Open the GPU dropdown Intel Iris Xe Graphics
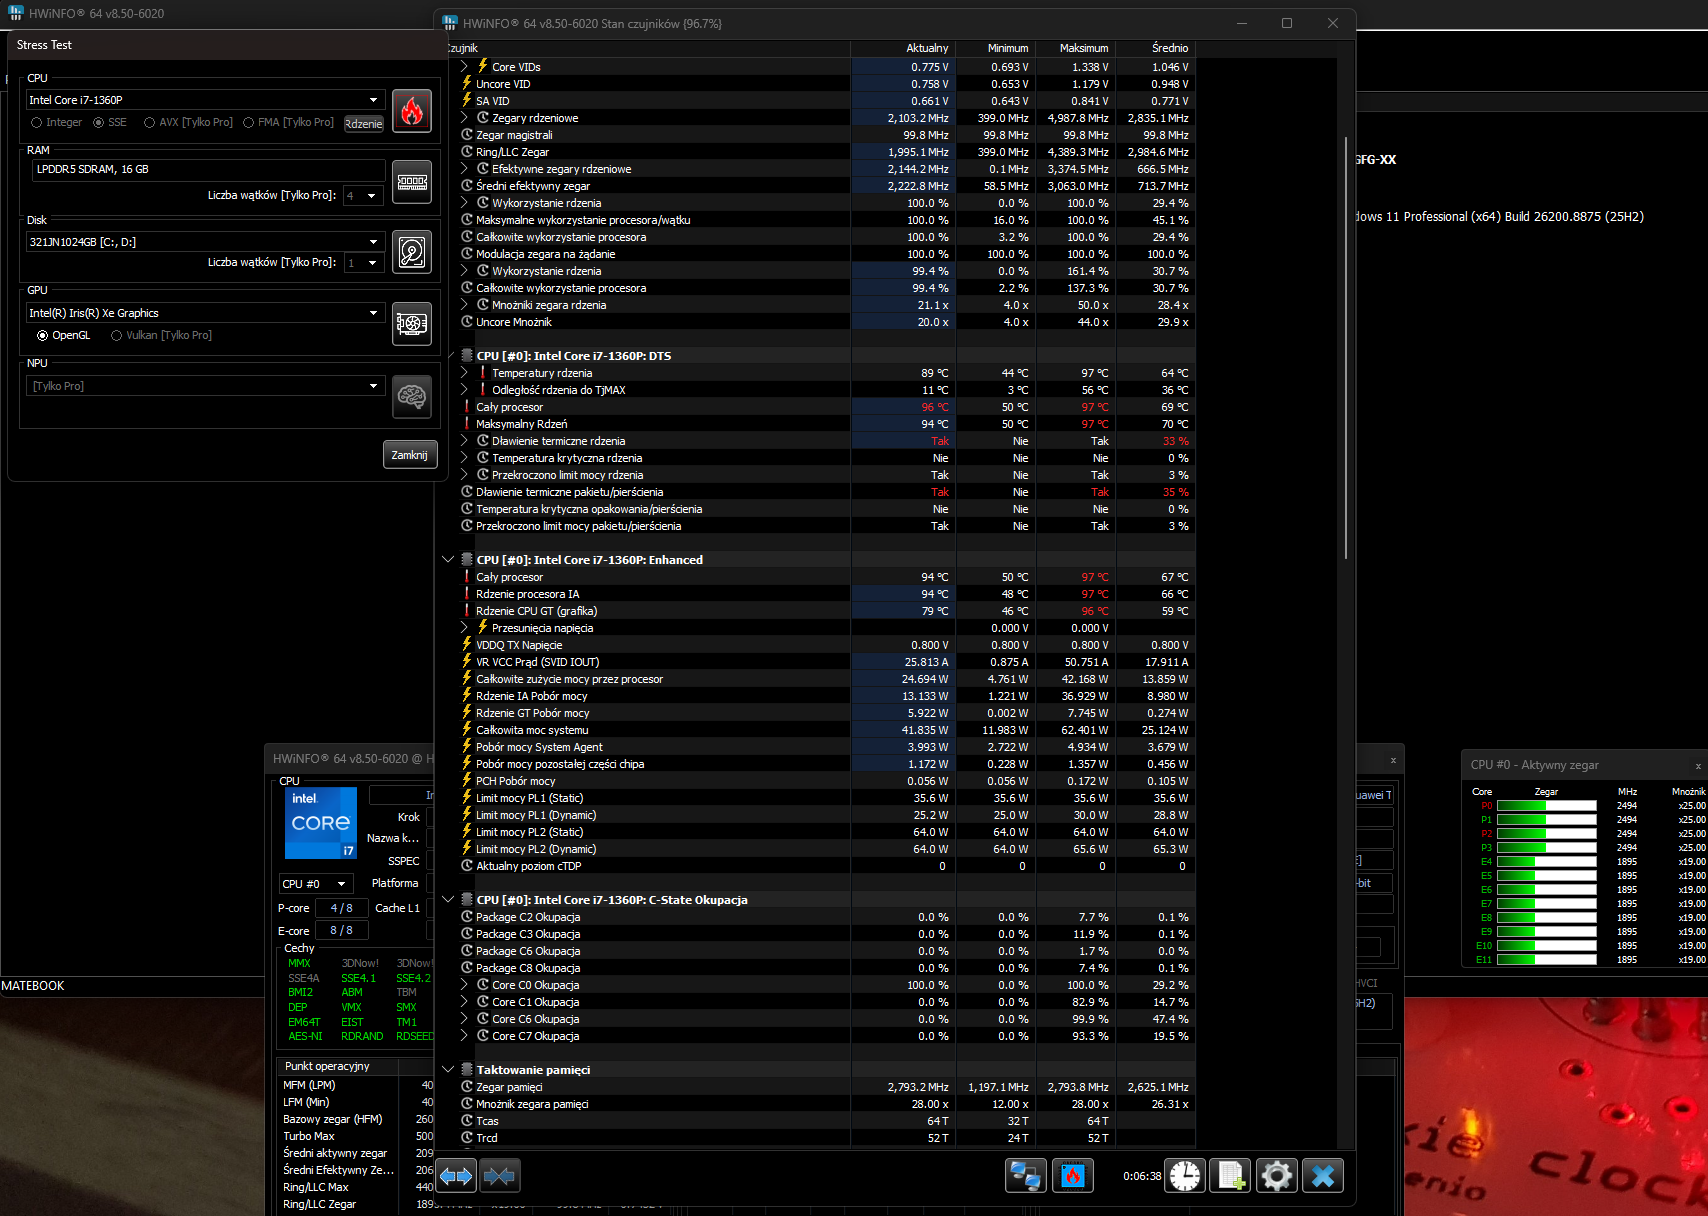This screenshot has height=1216, width=1708. tap(205, 313)
